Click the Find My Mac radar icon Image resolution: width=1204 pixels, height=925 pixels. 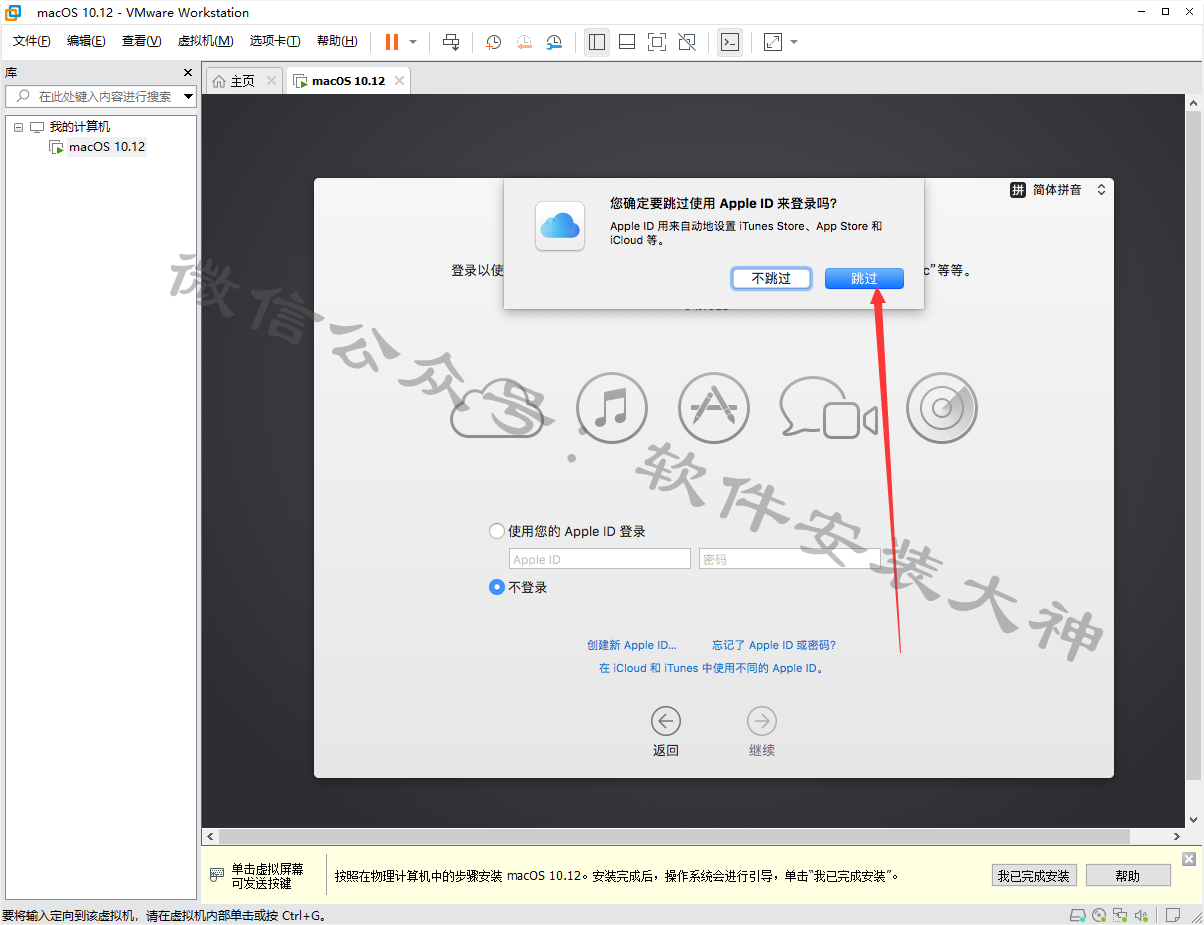(942, 408)
